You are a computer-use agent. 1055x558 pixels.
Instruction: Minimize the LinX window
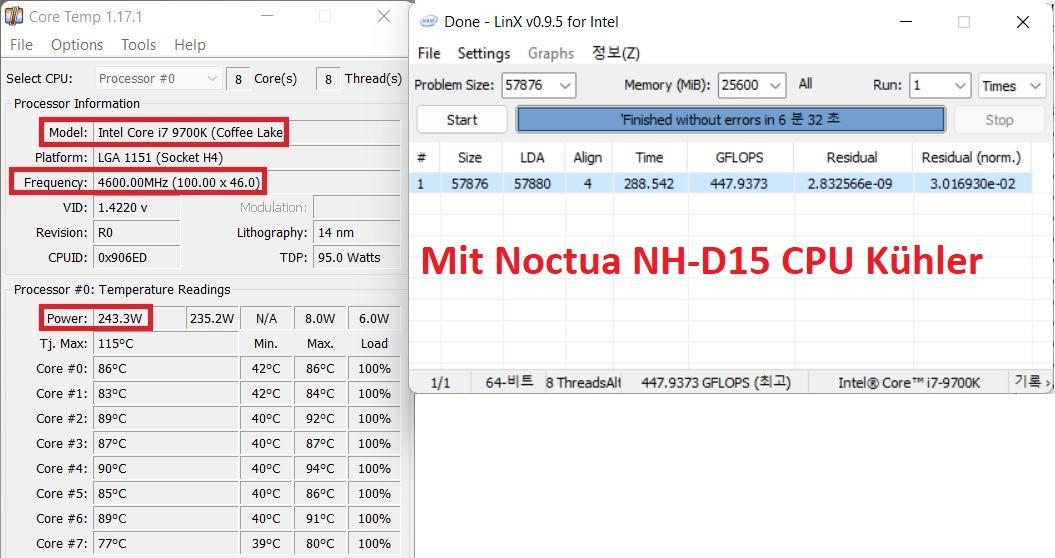tap(906, 22)
